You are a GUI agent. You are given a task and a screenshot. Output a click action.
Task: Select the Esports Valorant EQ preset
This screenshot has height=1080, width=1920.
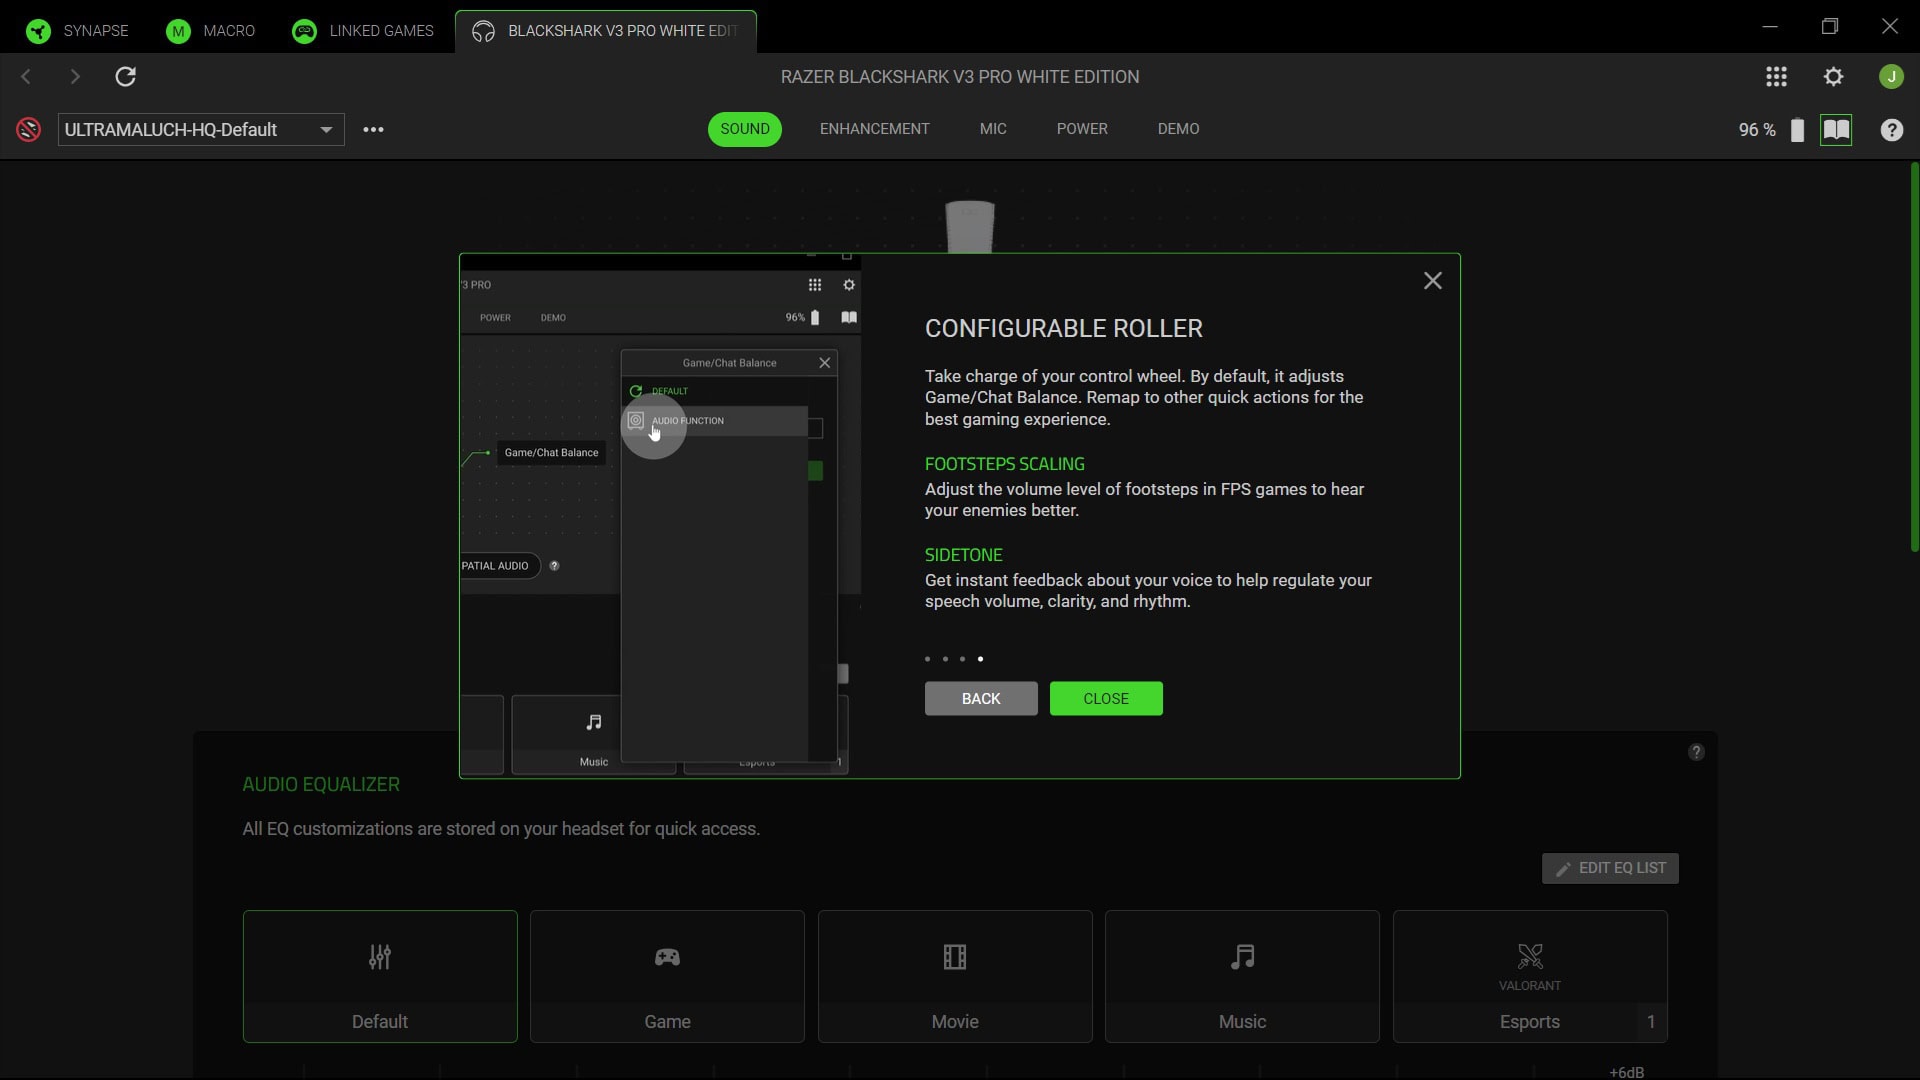[1530, 976]
